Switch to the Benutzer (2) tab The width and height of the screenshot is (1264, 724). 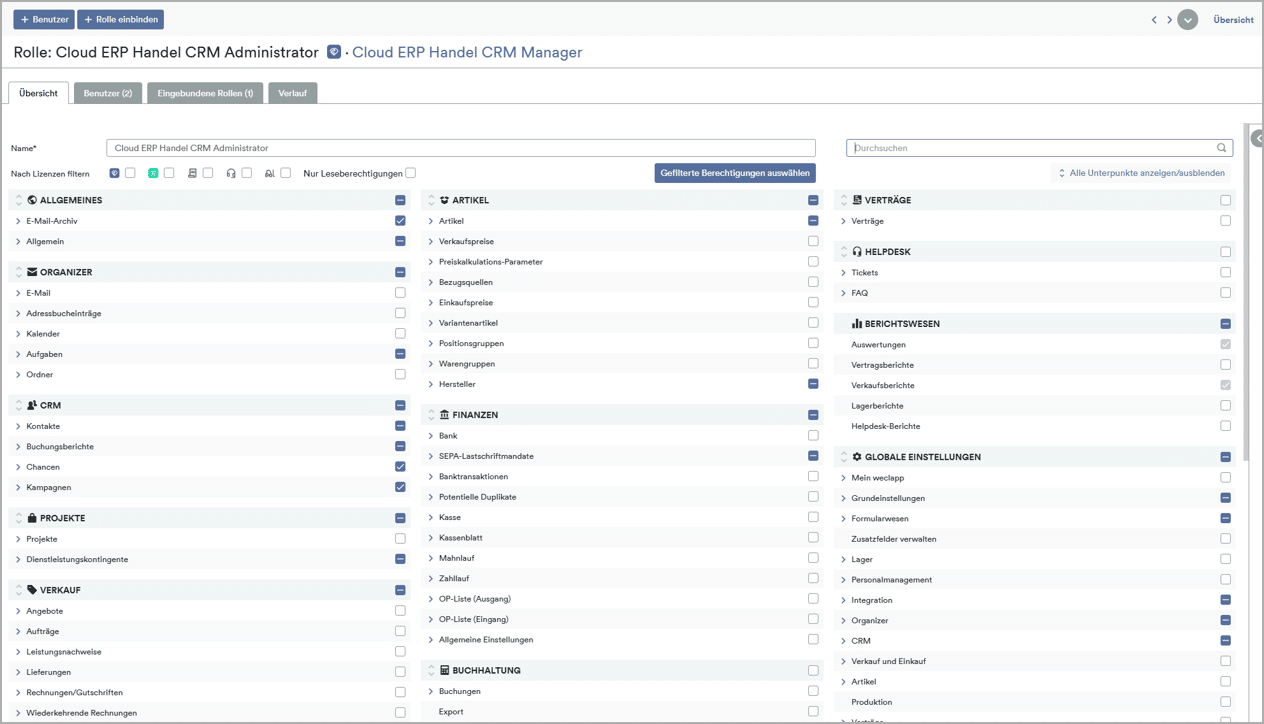[107, 93]
